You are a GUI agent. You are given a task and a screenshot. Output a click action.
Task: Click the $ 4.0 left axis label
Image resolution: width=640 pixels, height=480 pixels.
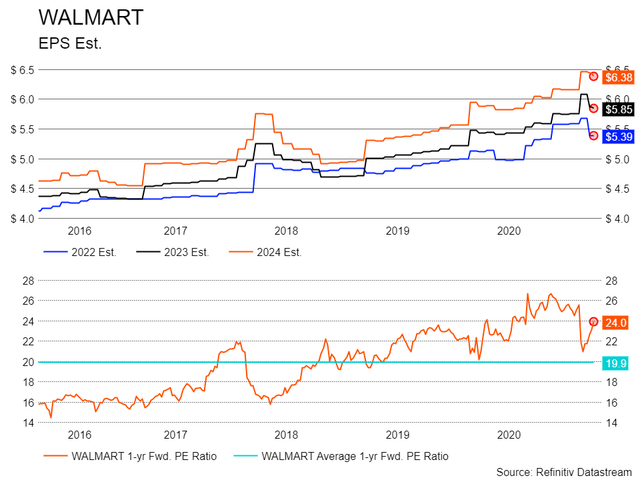point(22,219)
